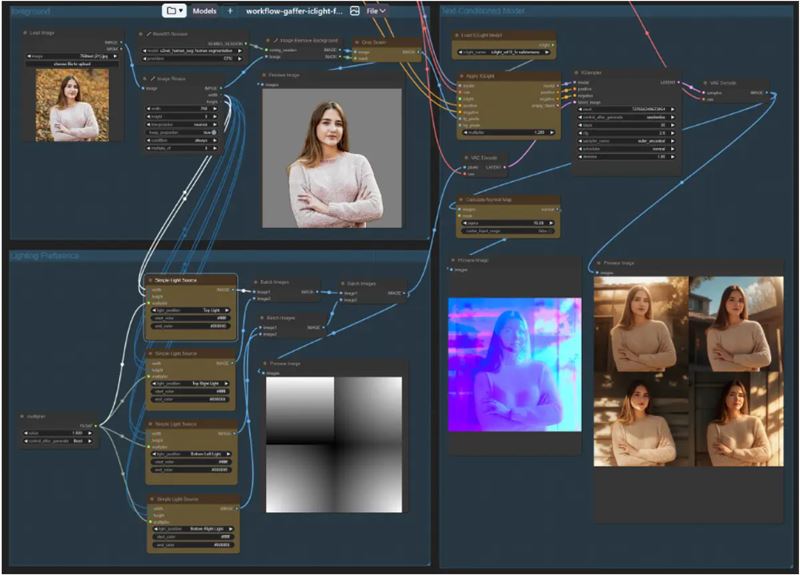Open KSampler control_after_generate randomize dropdown
Image resolution: width=800 pixels, height=575 pixels.
tap(626, 117)
